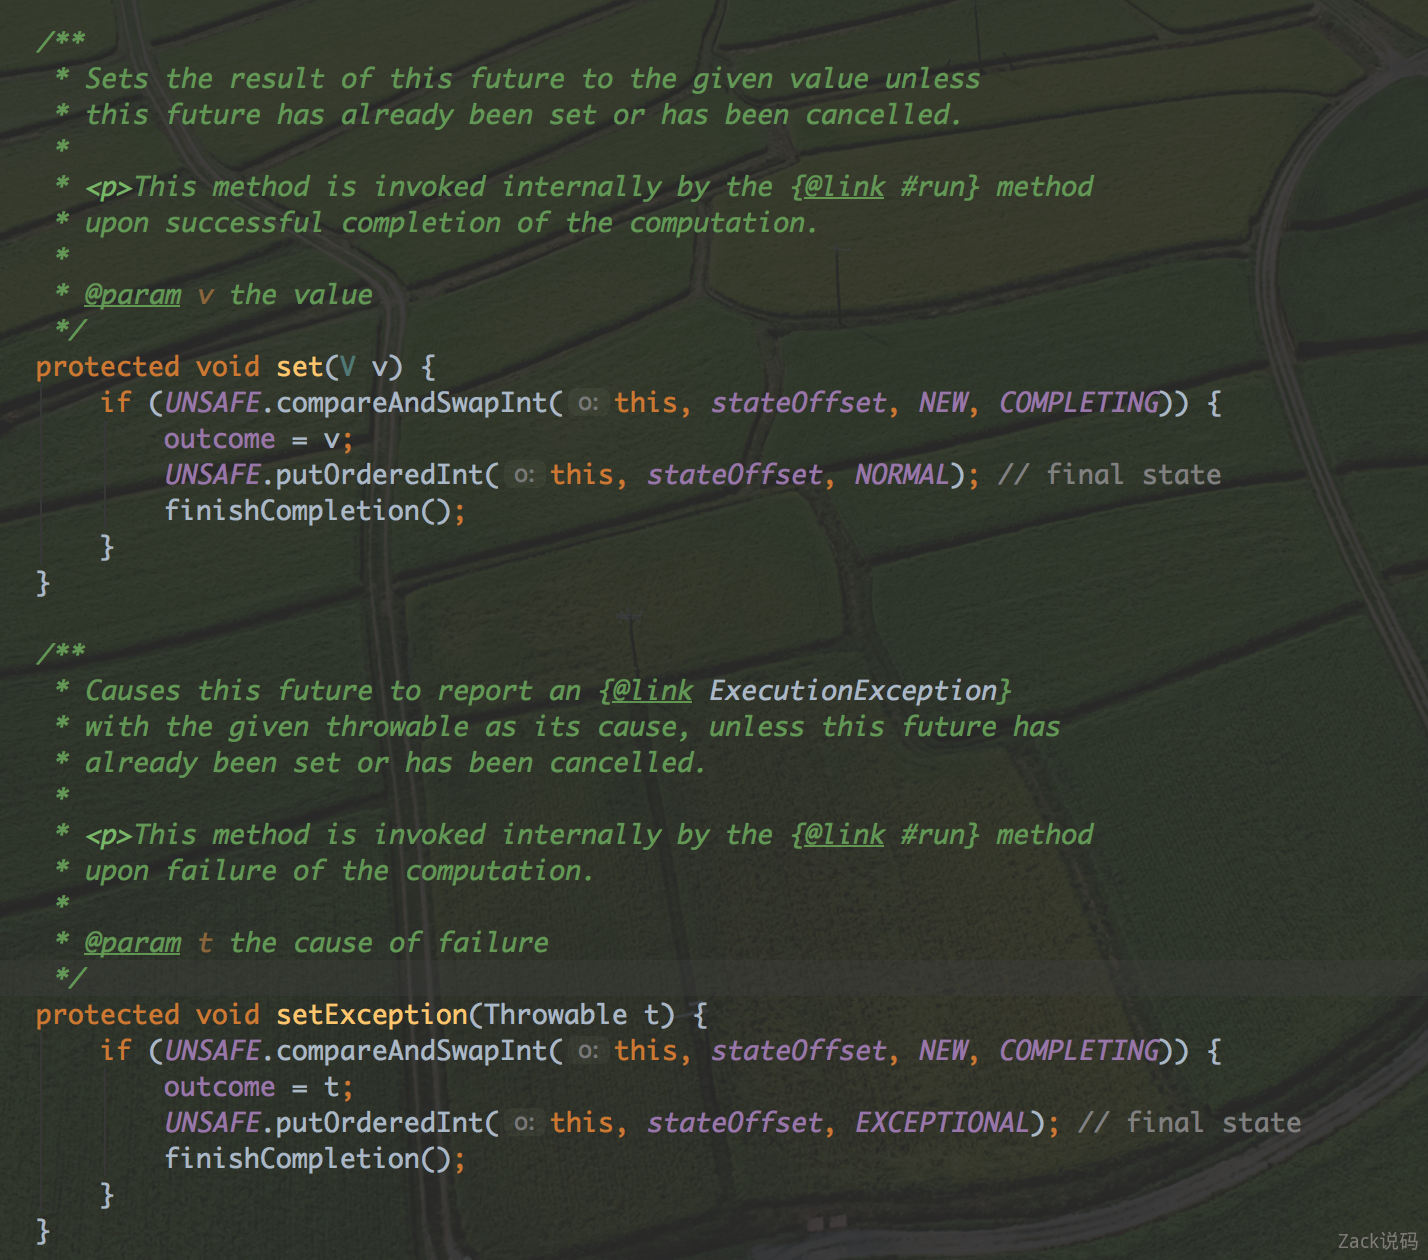Click the @param t tag

pyautogui.click(x=132, y=943)
